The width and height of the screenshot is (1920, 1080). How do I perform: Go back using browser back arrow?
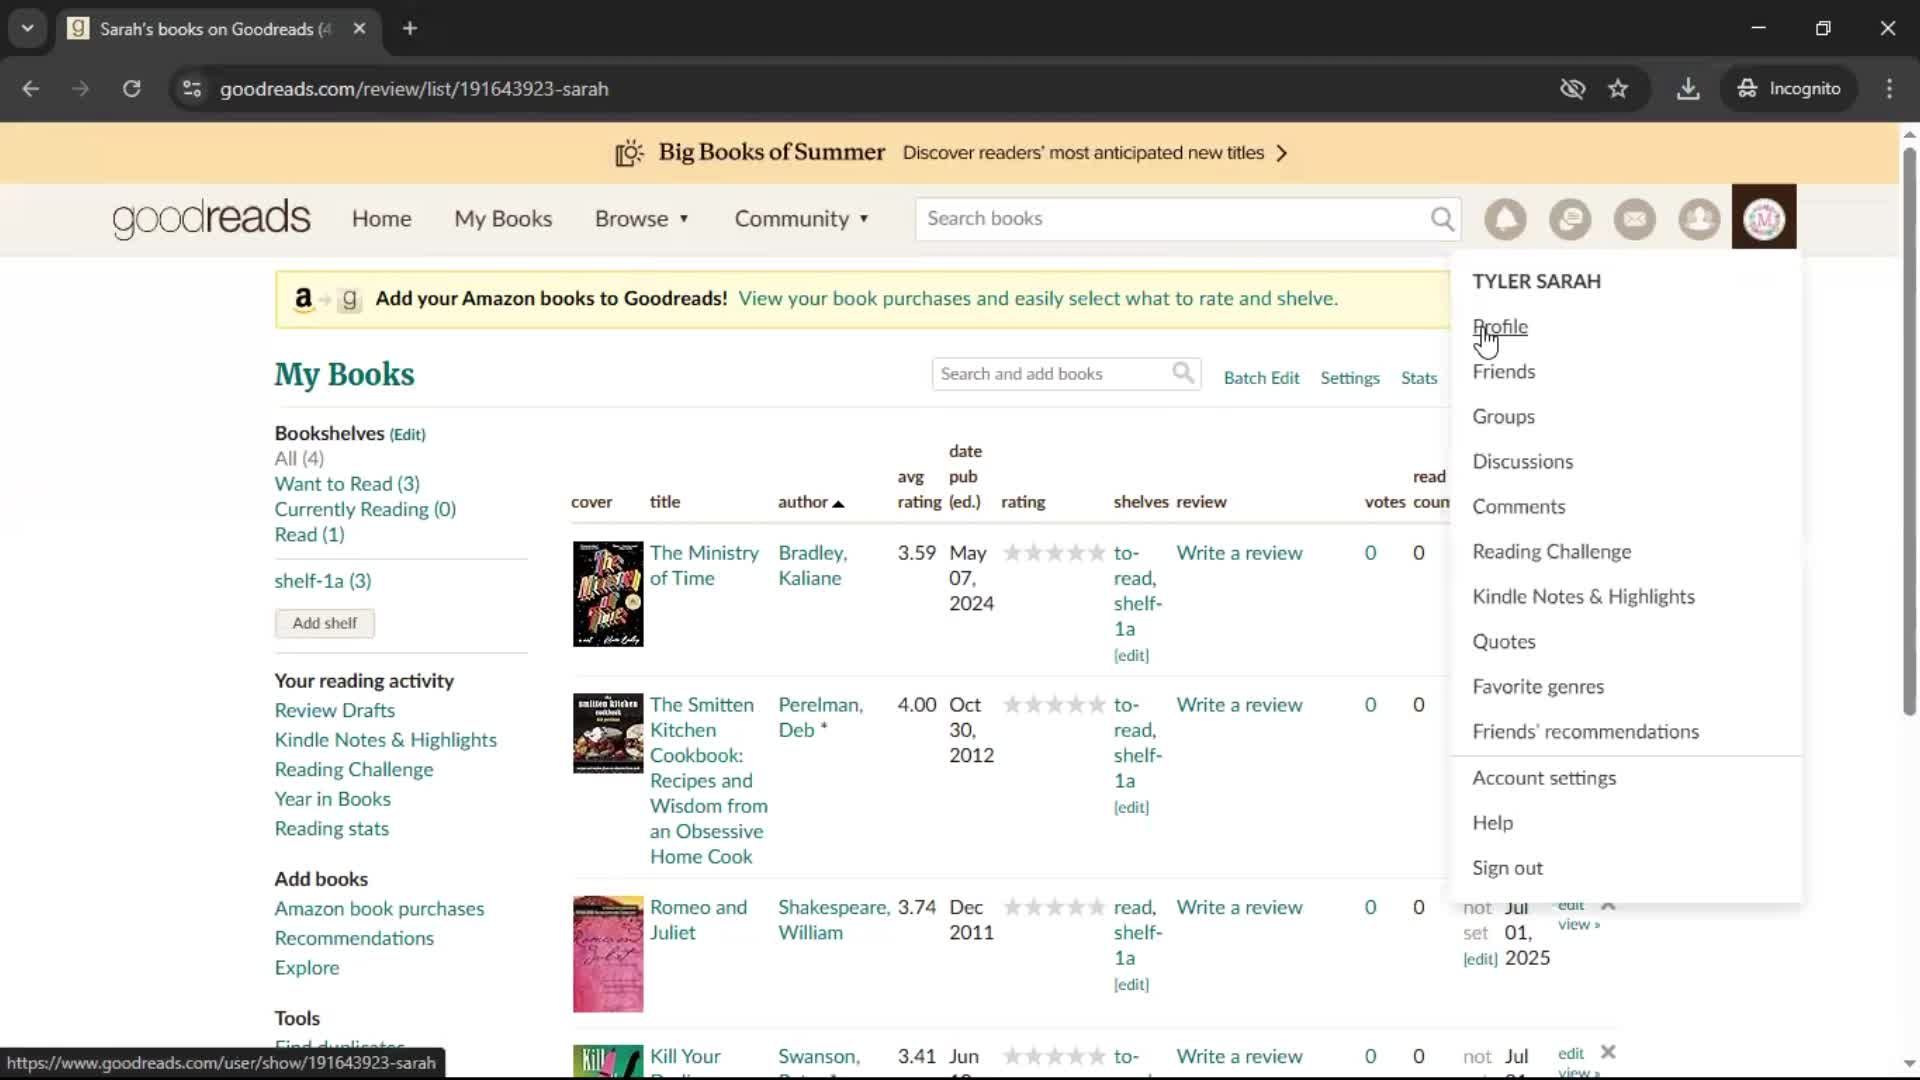[31, 88]
